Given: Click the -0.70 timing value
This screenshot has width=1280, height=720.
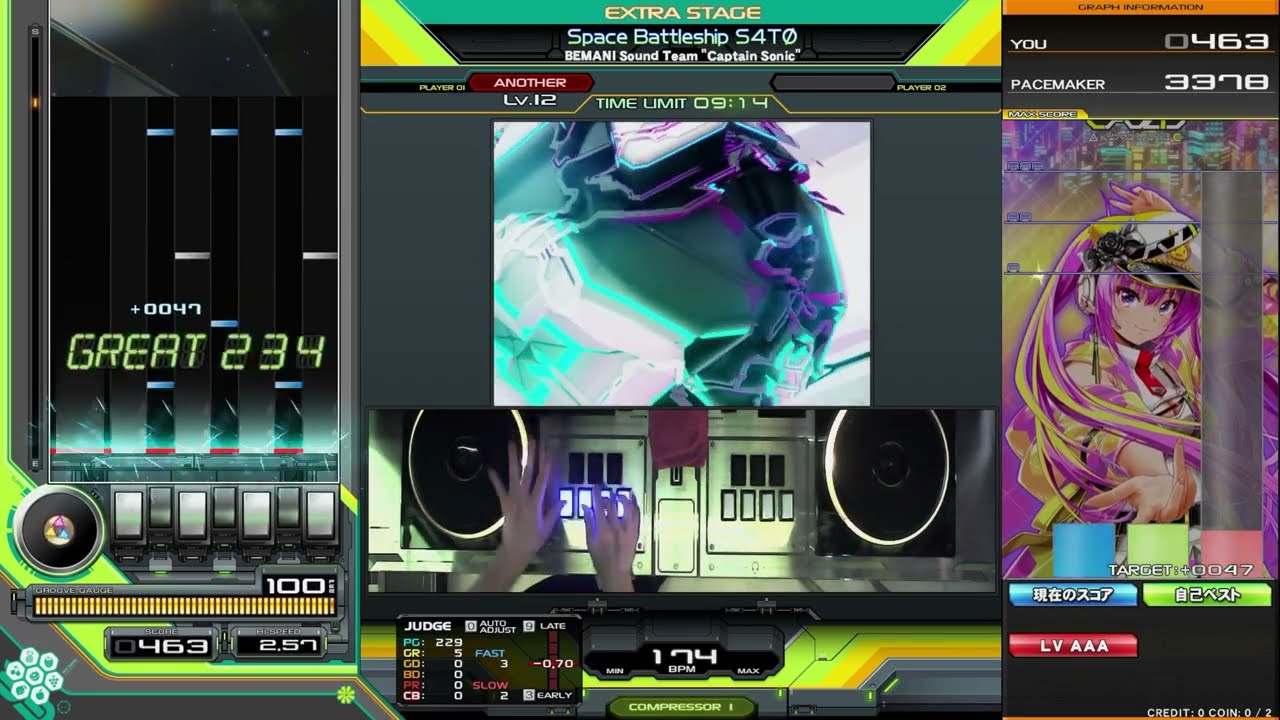Looking at the screenshot, I should [553, 663].
